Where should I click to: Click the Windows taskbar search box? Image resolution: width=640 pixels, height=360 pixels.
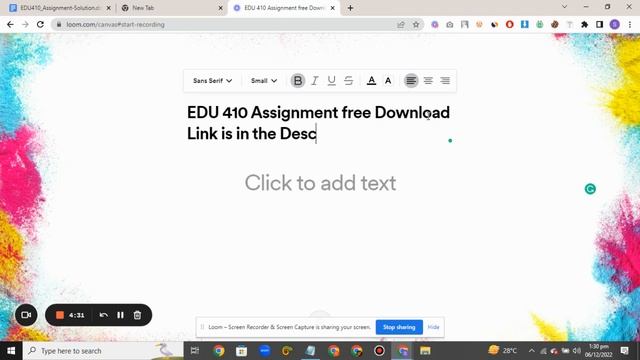(x=103, y=351)
